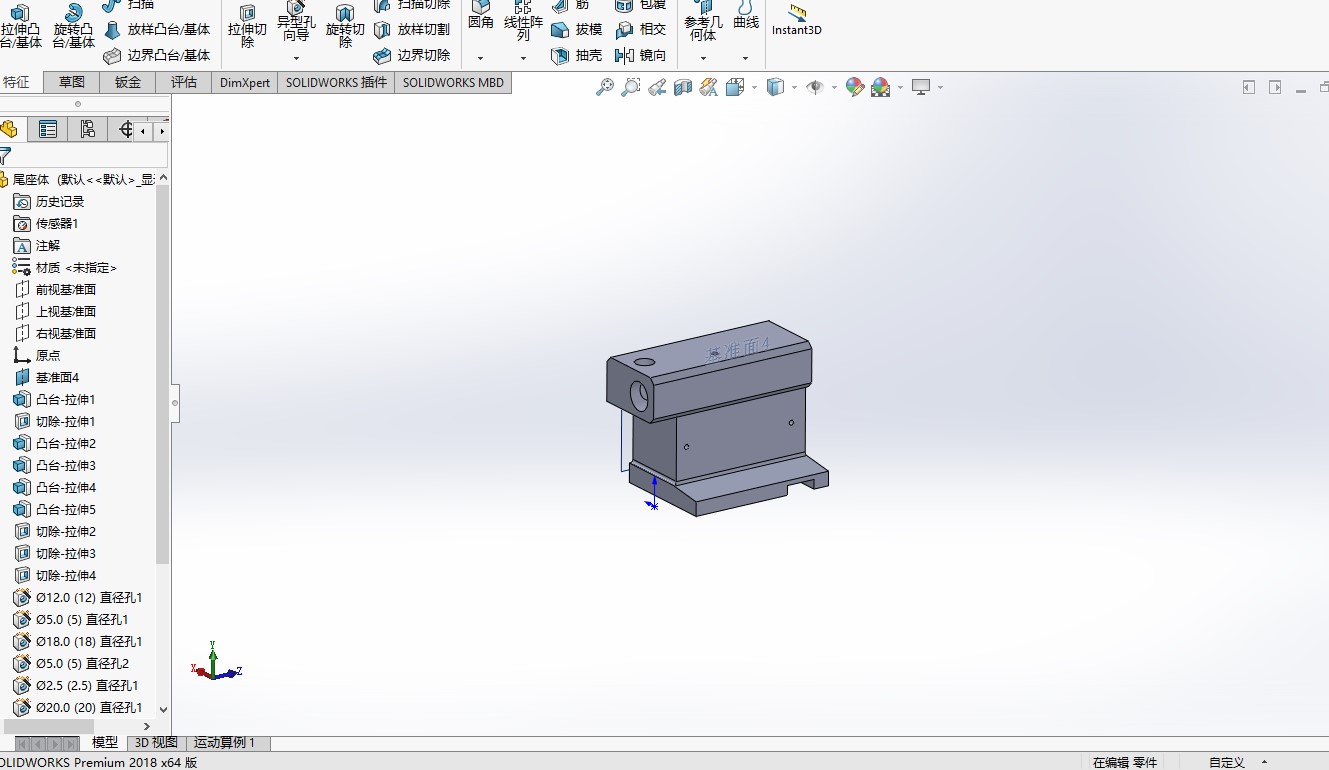Select the Fillet (圆角) tool

point(481,16)
